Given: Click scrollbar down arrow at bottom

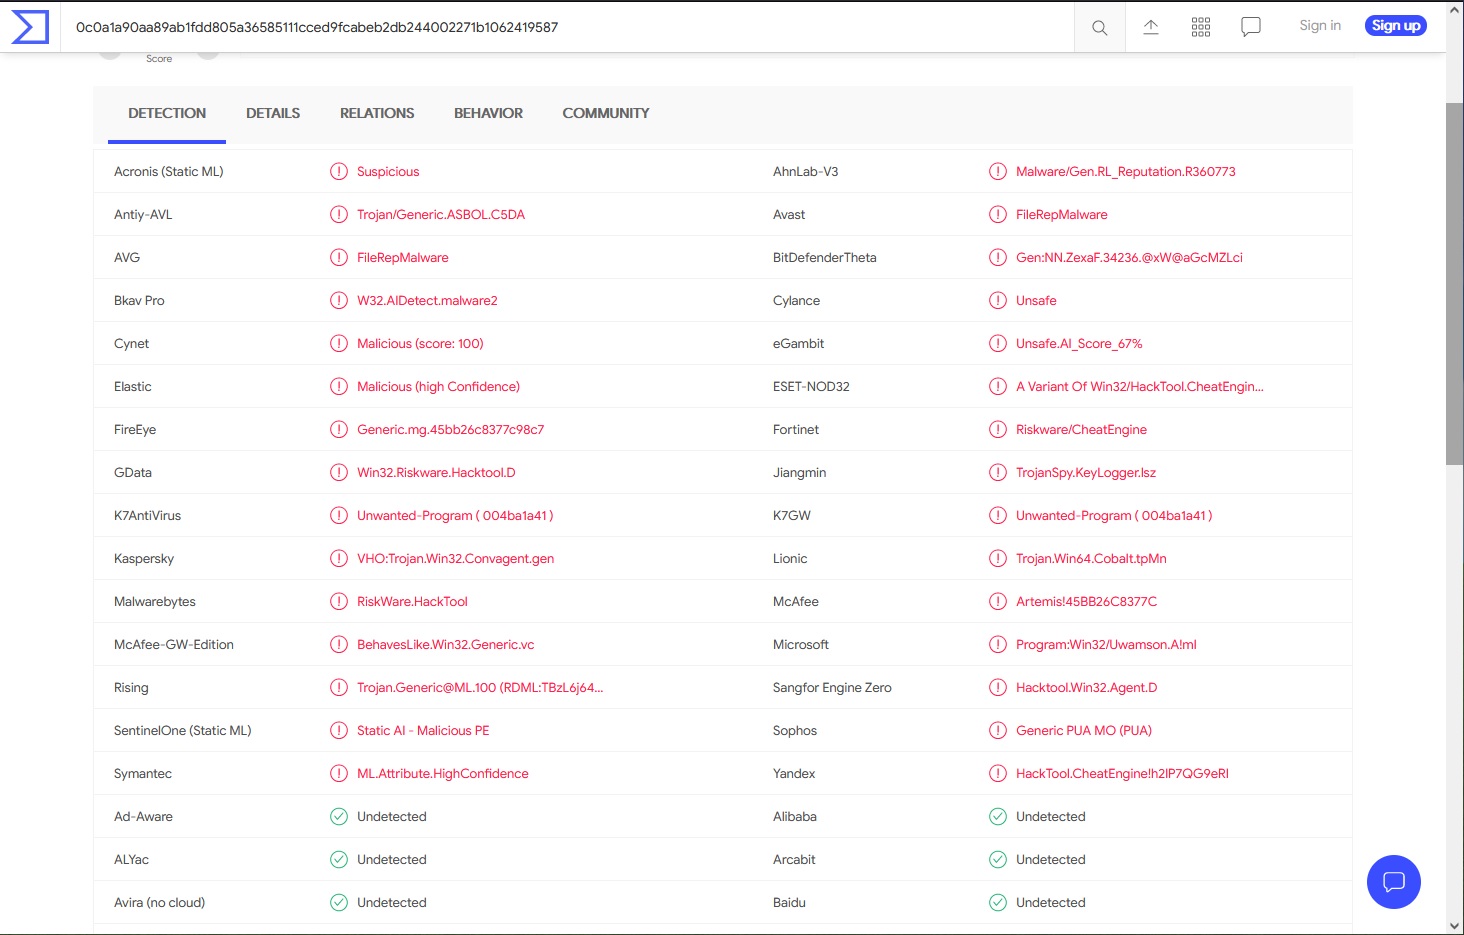Looking at the screenshot, I should coord(1454,926).
